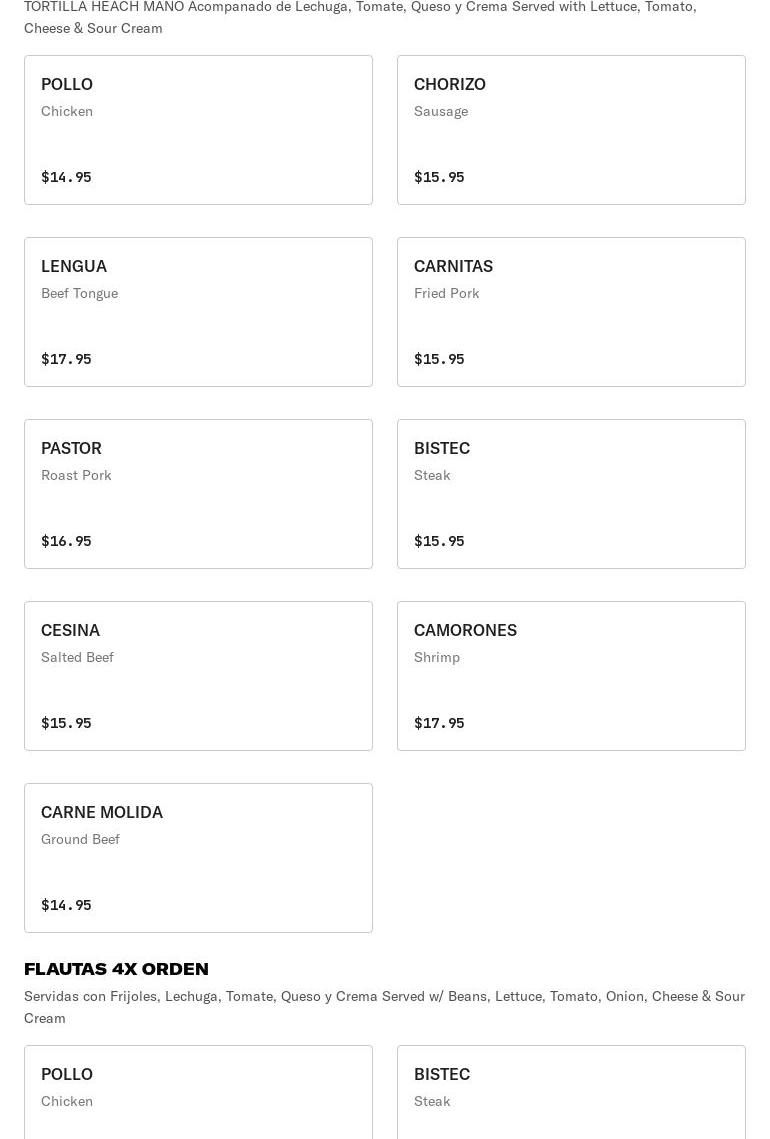The image size is (770, 1139).
Task: Click the $17.95 price on CAMORONES
Action: pyautogui.click(x=439, y=723)
